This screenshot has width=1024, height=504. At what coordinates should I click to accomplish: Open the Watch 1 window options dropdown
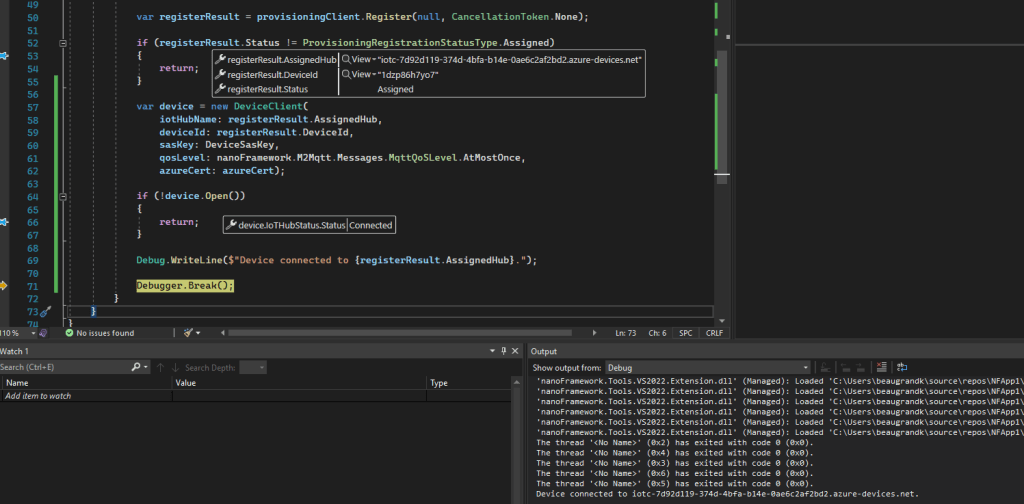[490, 351]
